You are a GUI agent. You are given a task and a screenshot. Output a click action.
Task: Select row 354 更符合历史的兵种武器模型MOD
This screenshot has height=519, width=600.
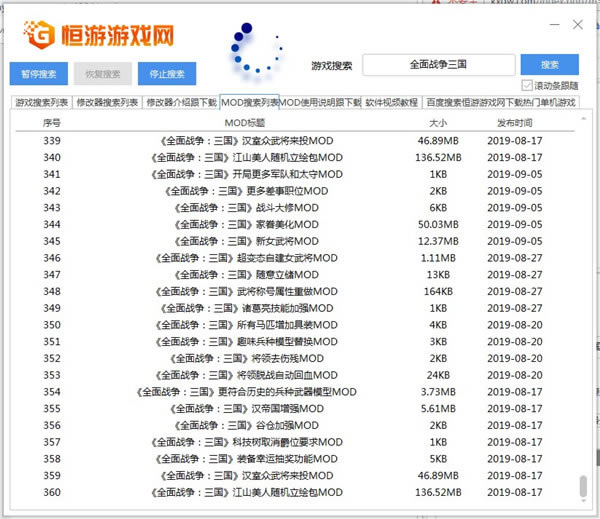point(295,392)
